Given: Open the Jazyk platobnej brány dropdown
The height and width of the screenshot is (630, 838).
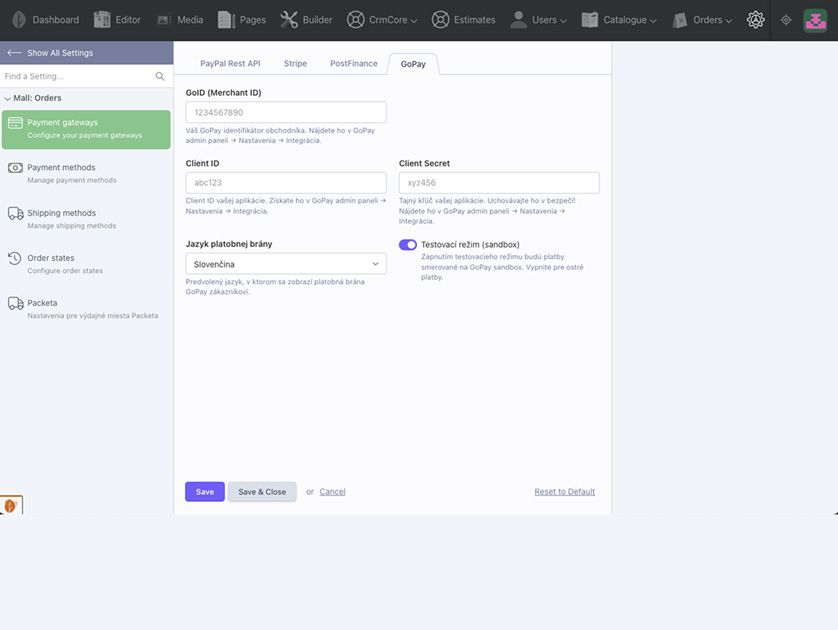Looking at the screenshot, I should pos(286,264).
